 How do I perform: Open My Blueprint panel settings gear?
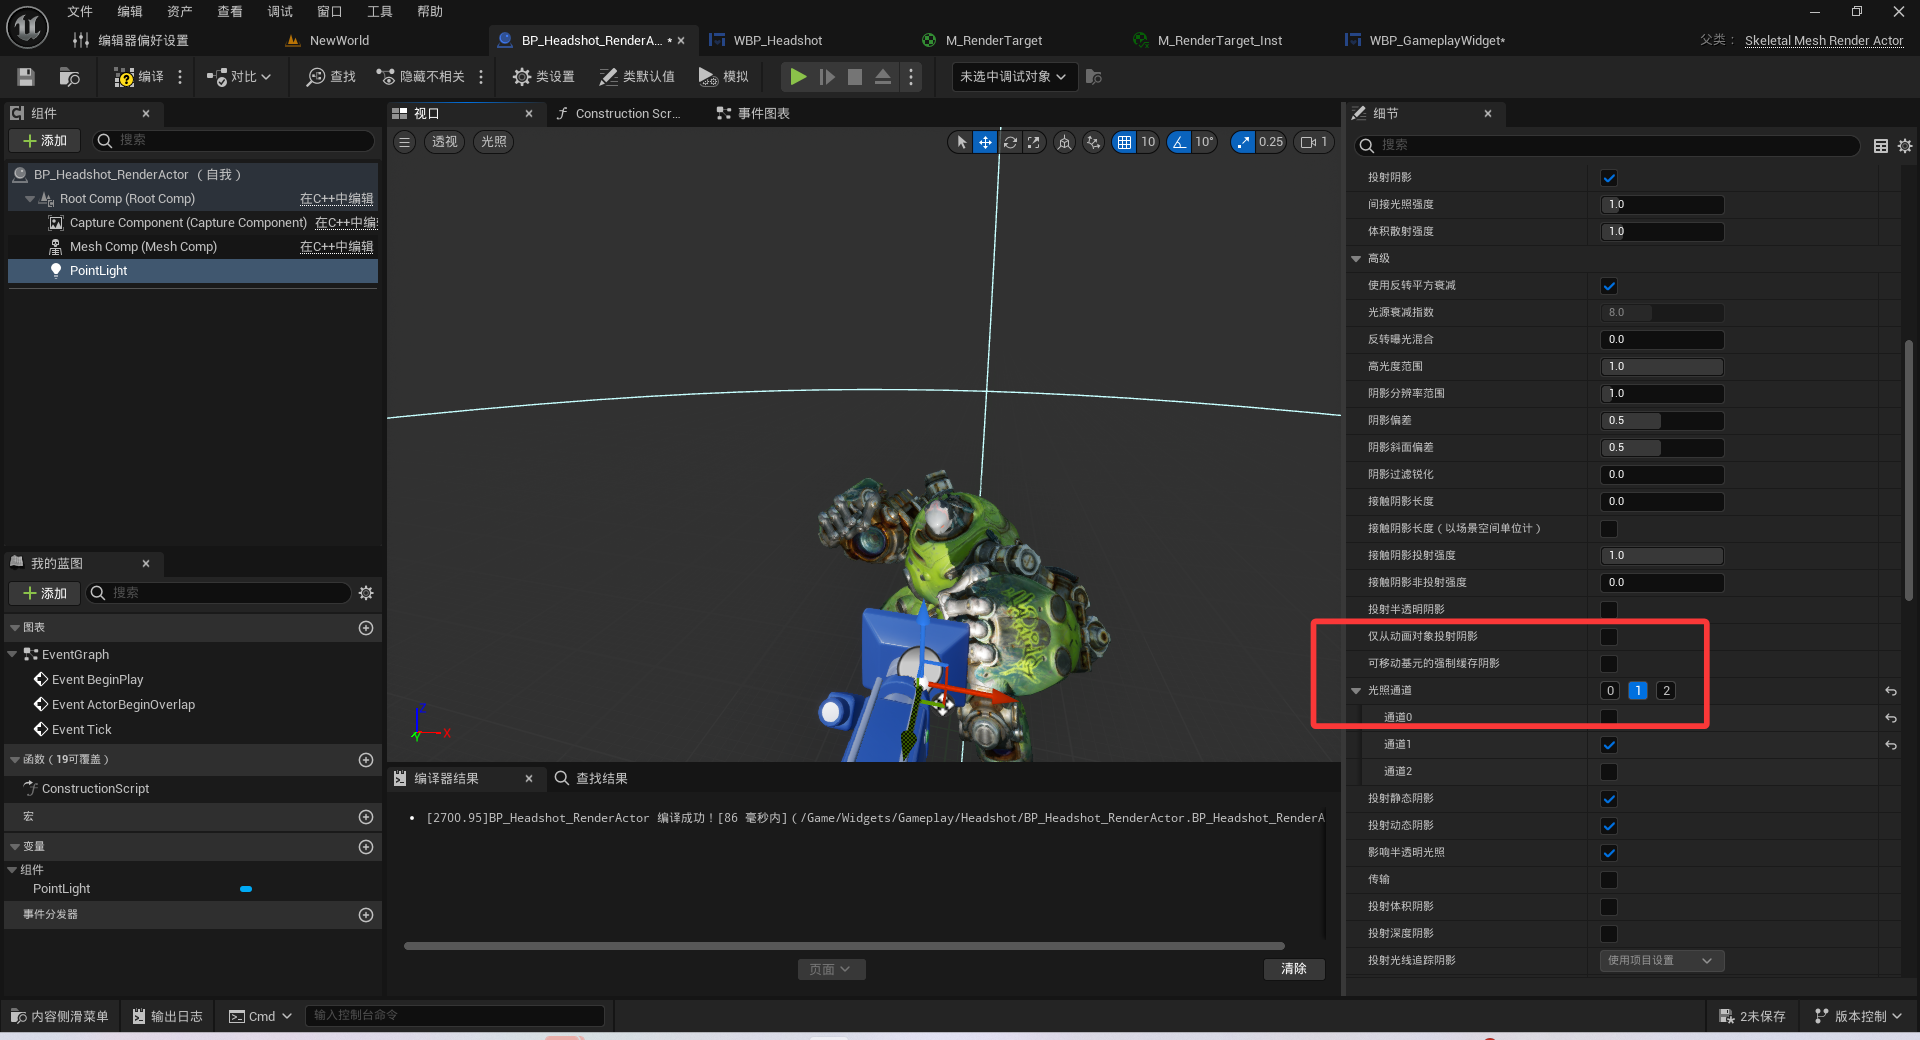(x=366, y=593)
